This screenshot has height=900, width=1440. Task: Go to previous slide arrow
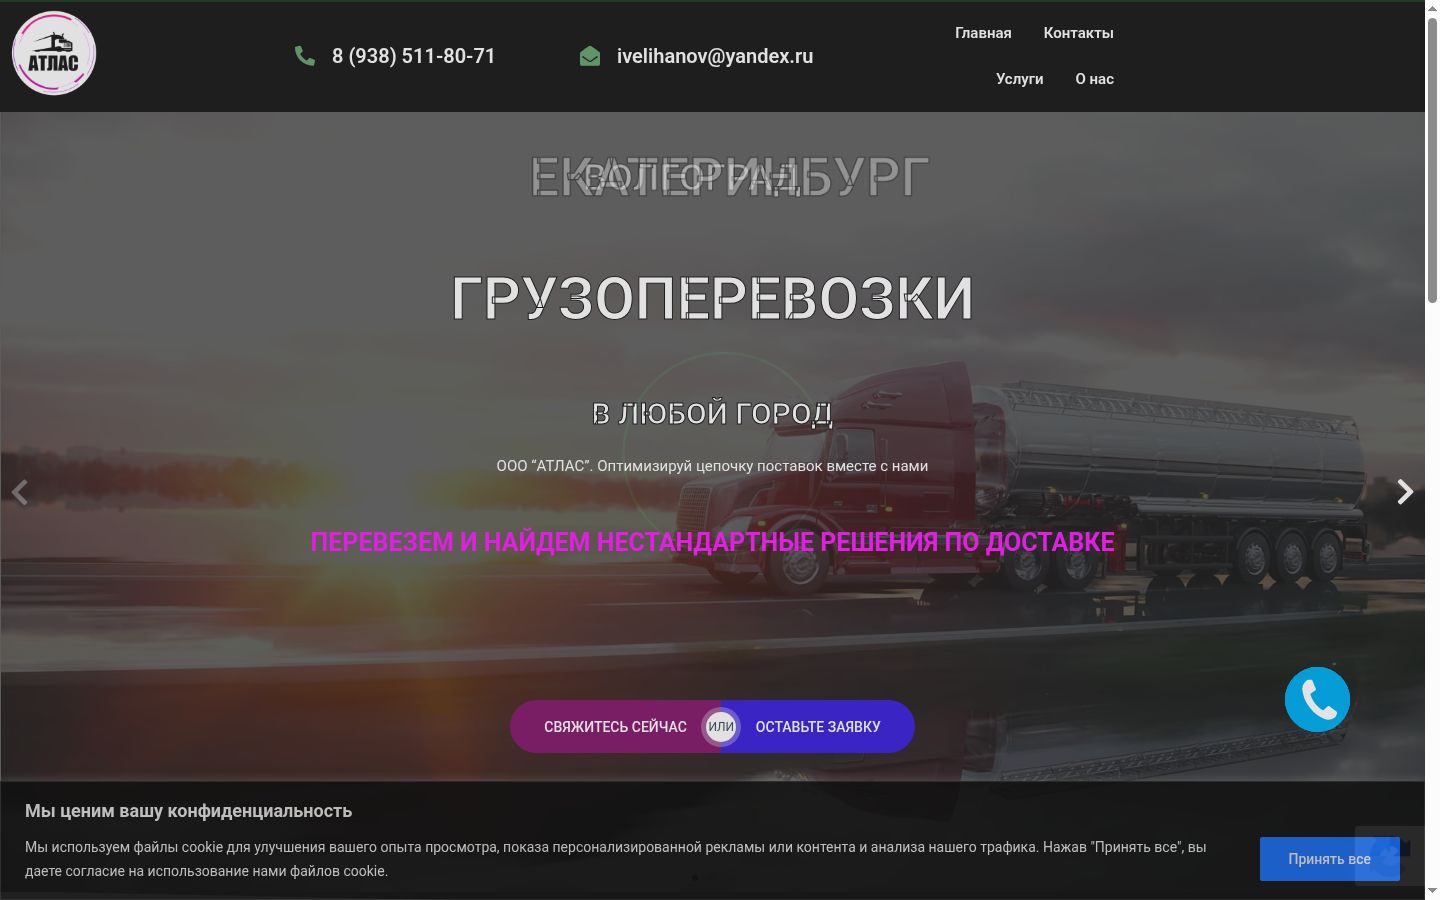tap(20, 492)
